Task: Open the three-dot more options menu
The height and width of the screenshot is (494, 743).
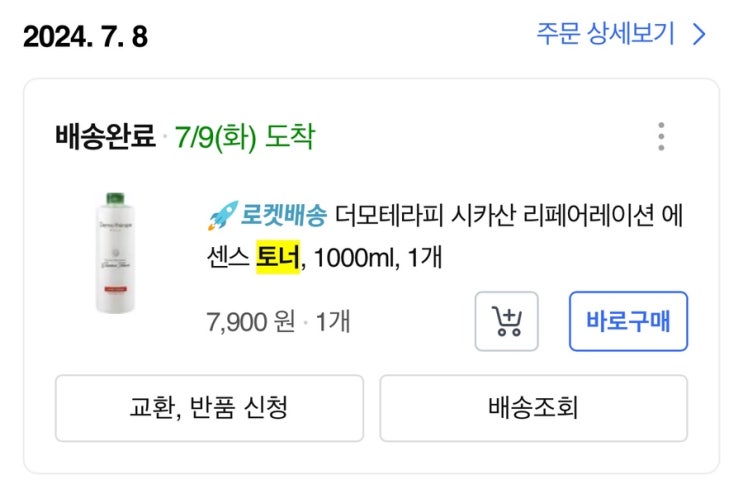Action: pyautogui.click(x=660, y=136)
